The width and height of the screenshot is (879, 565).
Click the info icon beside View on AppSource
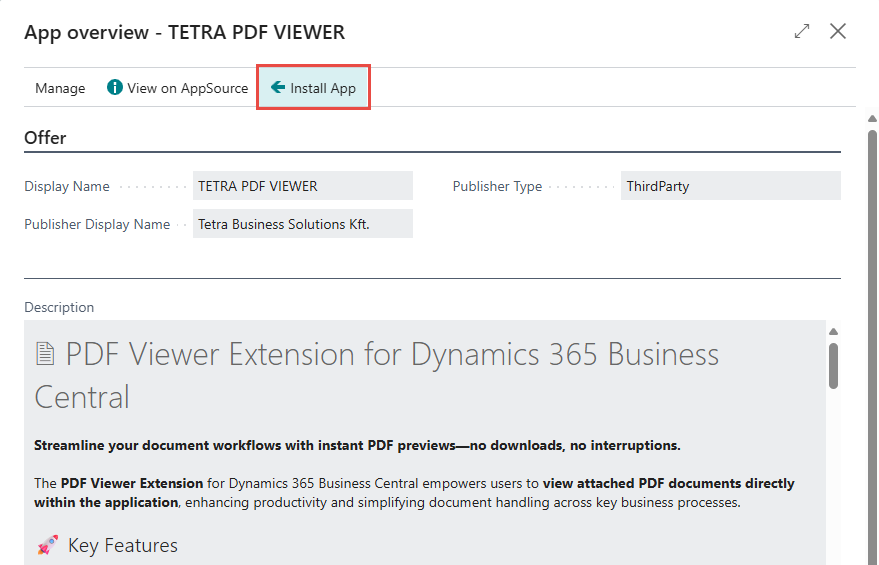pyautogui.click(x=115, y=87)
